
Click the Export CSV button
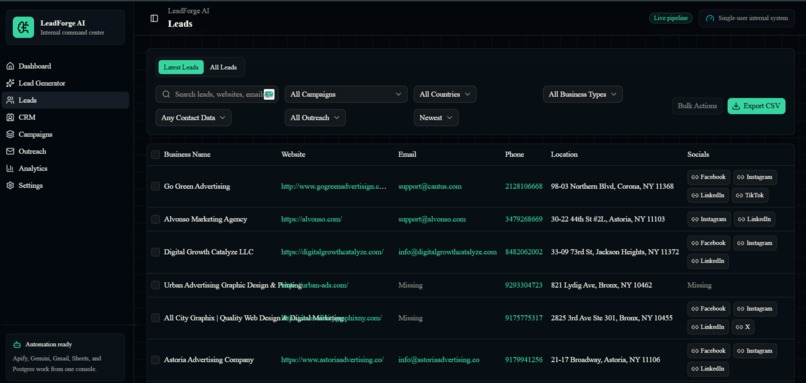click(x=756, y=106)
